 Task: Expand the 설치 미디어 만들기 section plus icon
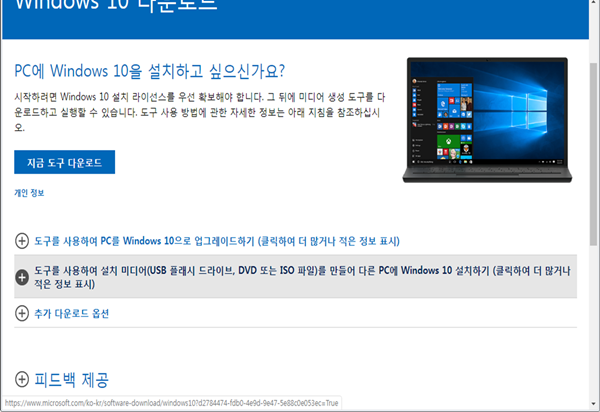(x=22, y=277)
